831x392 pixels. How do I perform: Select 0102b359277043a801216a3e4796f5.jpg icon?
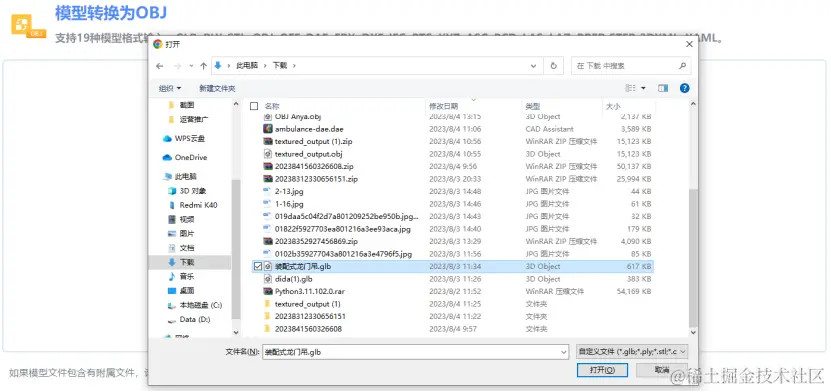(x=268, y=254)
